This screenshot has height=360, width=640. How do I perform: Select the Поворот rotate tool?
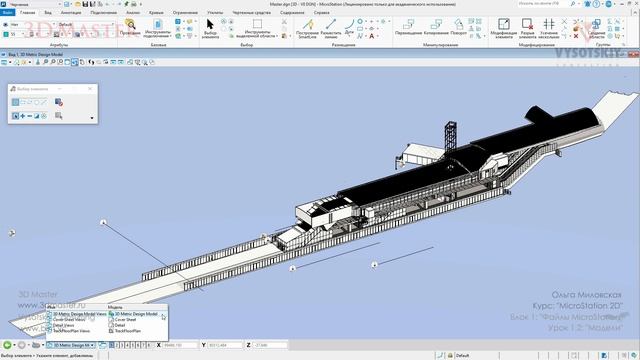click(x=459, y=27)
